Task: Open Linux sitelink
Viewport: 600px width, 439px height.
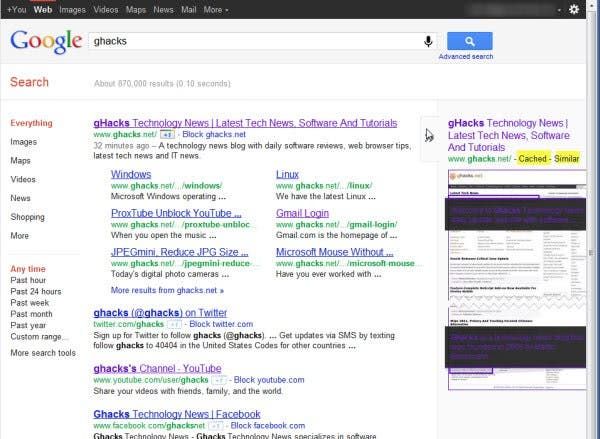Action: 287,175
